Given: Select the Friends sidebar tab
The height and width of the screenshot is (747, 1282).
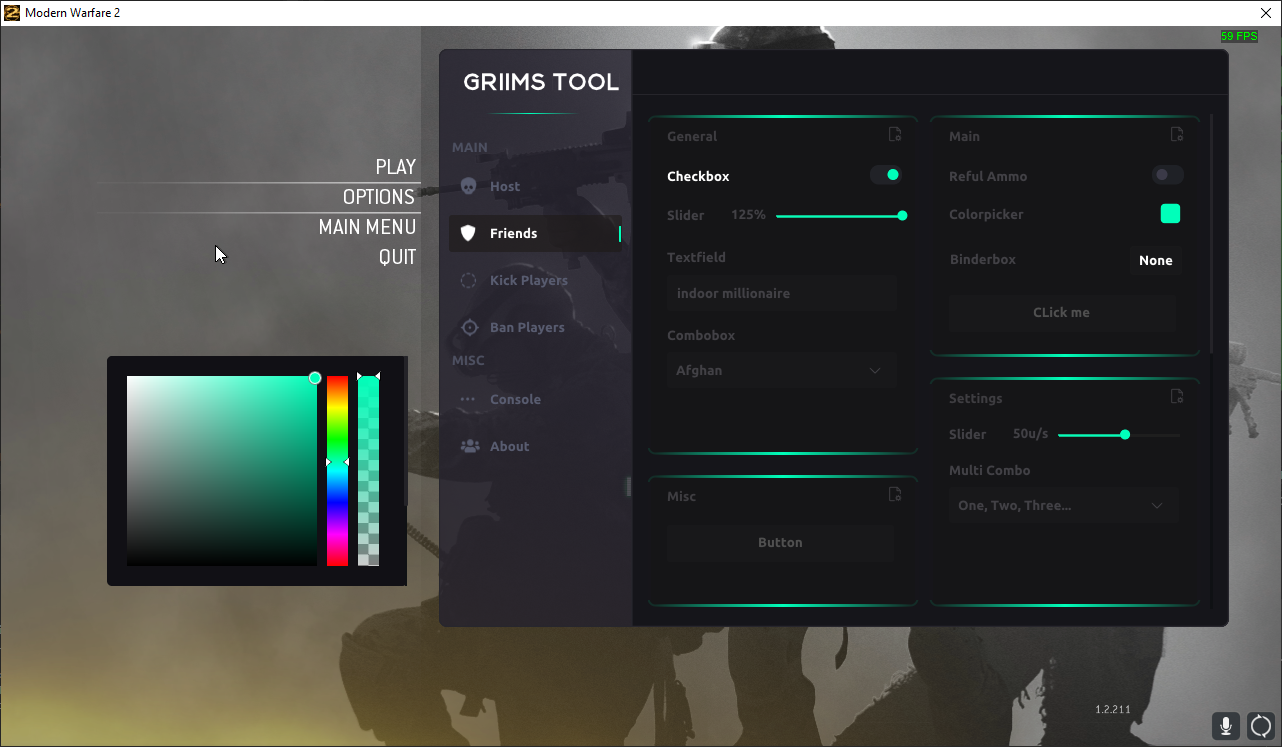Looking at the screenshot, I should 535,233.
